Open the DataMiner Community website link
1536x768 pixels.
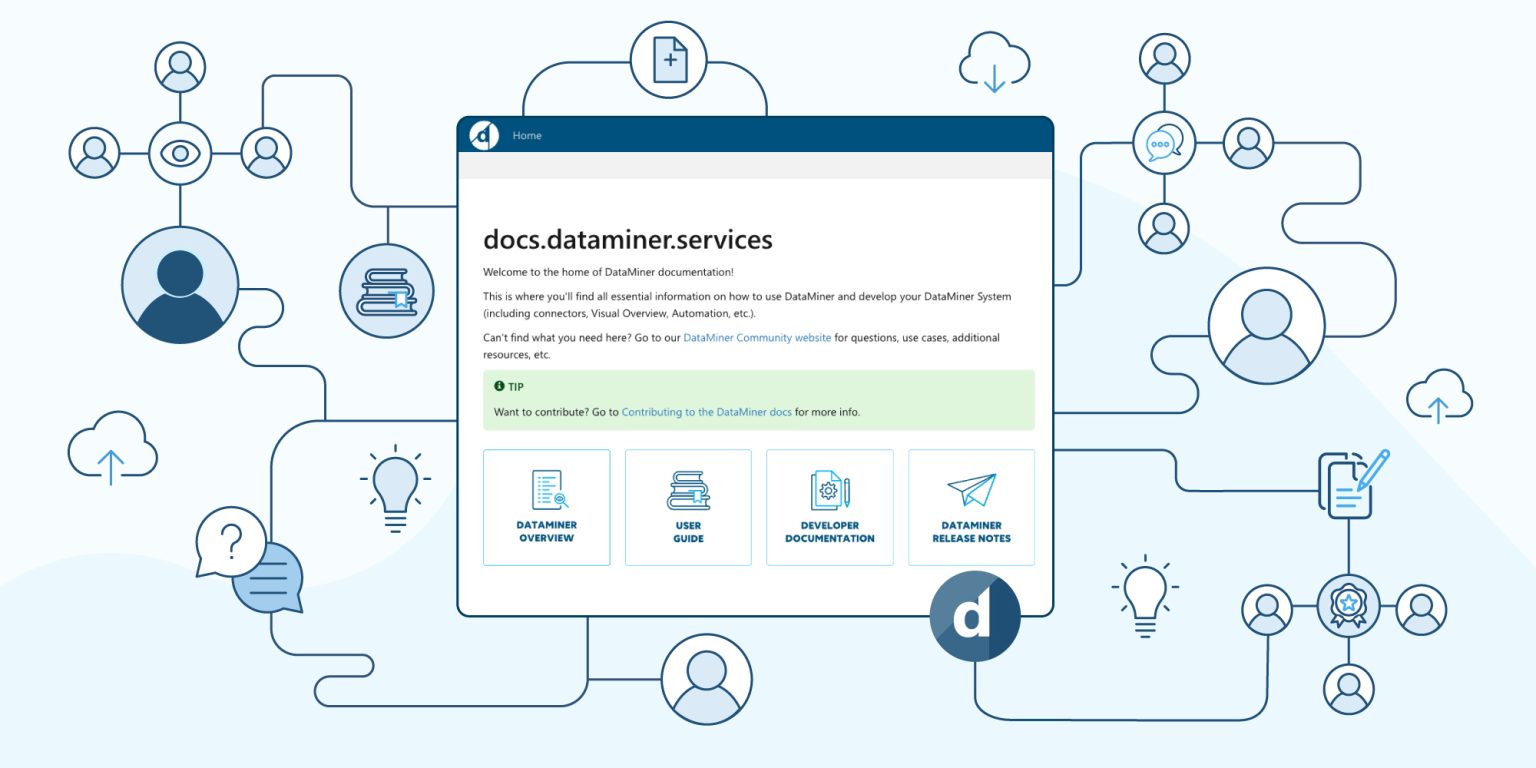(x=756, y=338)
